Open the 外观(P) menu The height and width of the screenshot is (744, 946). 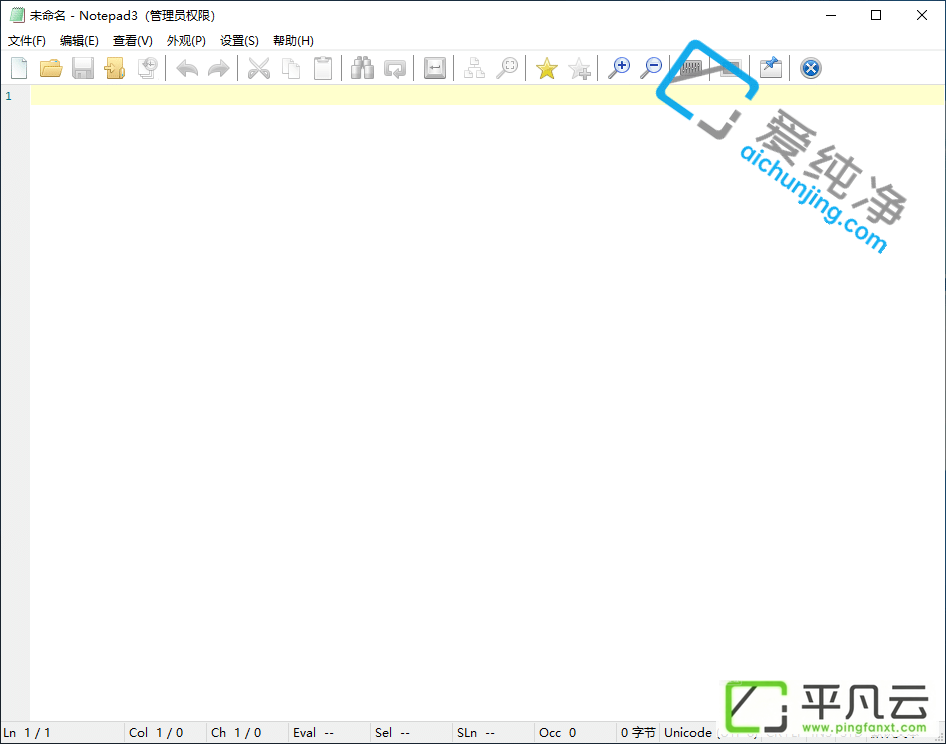(x=186, y=40)
